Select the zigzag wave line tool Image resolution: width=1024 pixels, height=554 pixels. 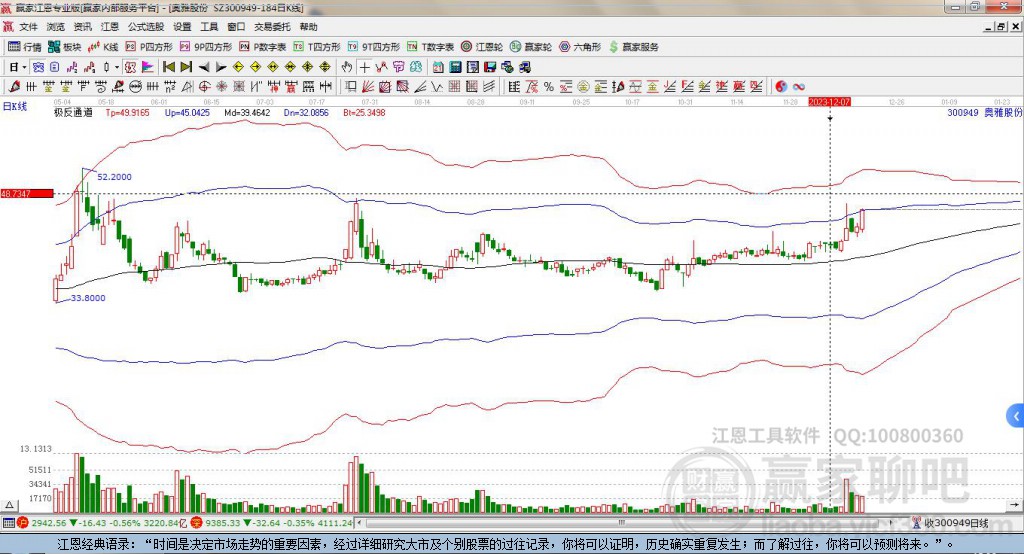click(436, 86)
